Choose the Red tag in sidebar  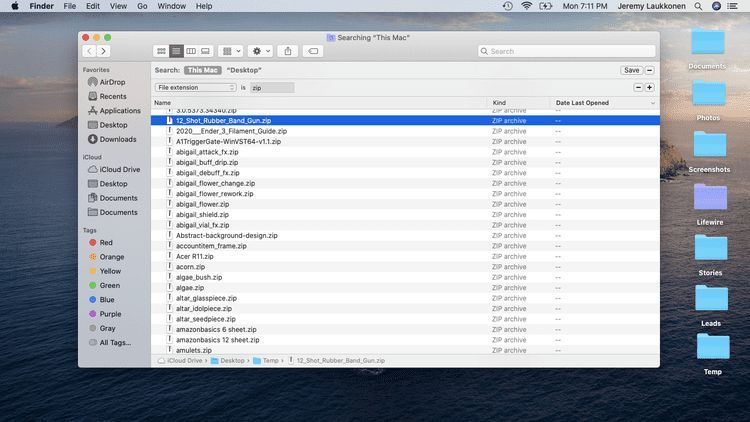(x=106, y=242)
